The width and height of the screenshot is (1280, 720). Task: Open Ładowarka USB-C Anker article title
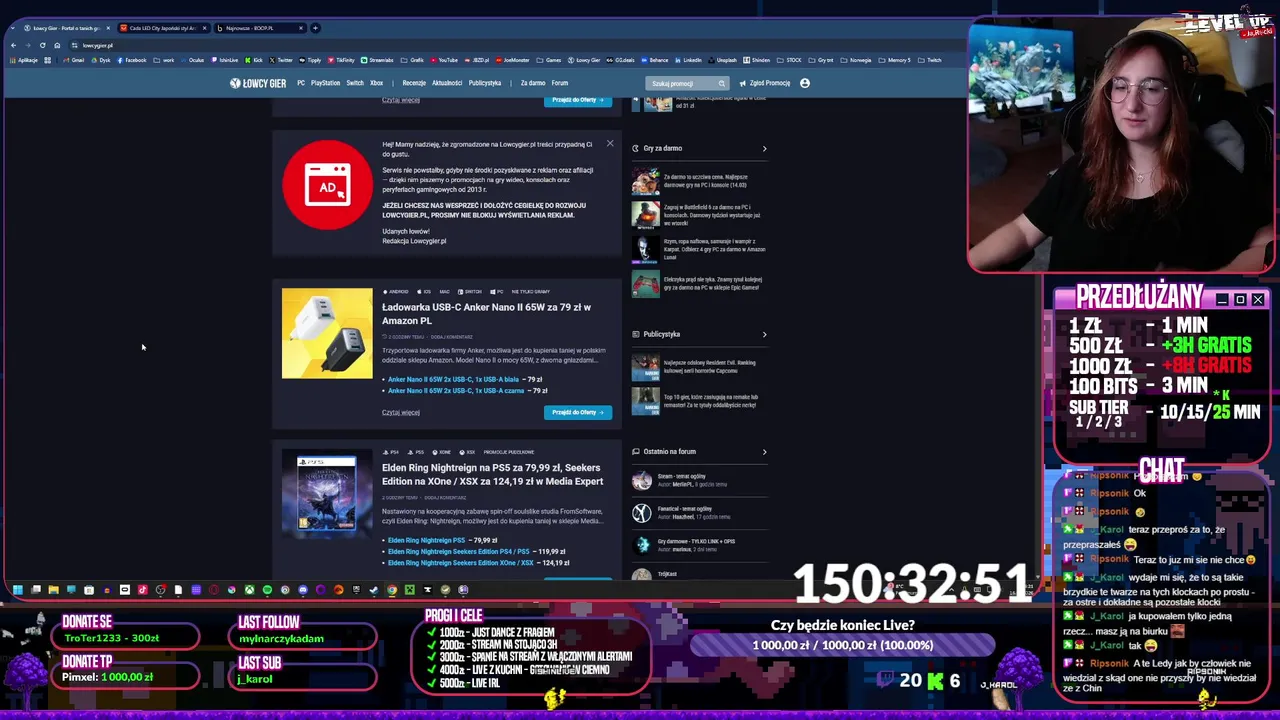click(486, 314)
